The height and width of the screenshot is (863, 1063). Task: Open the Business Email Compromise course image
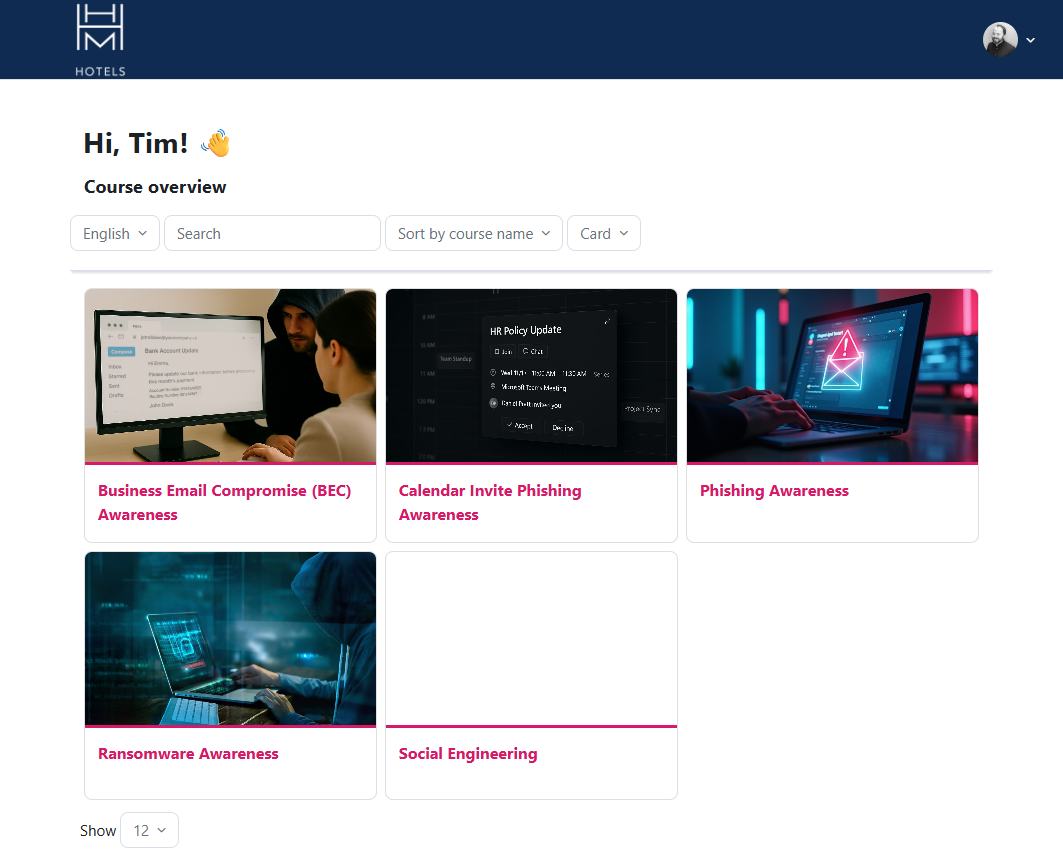[230, 376]
